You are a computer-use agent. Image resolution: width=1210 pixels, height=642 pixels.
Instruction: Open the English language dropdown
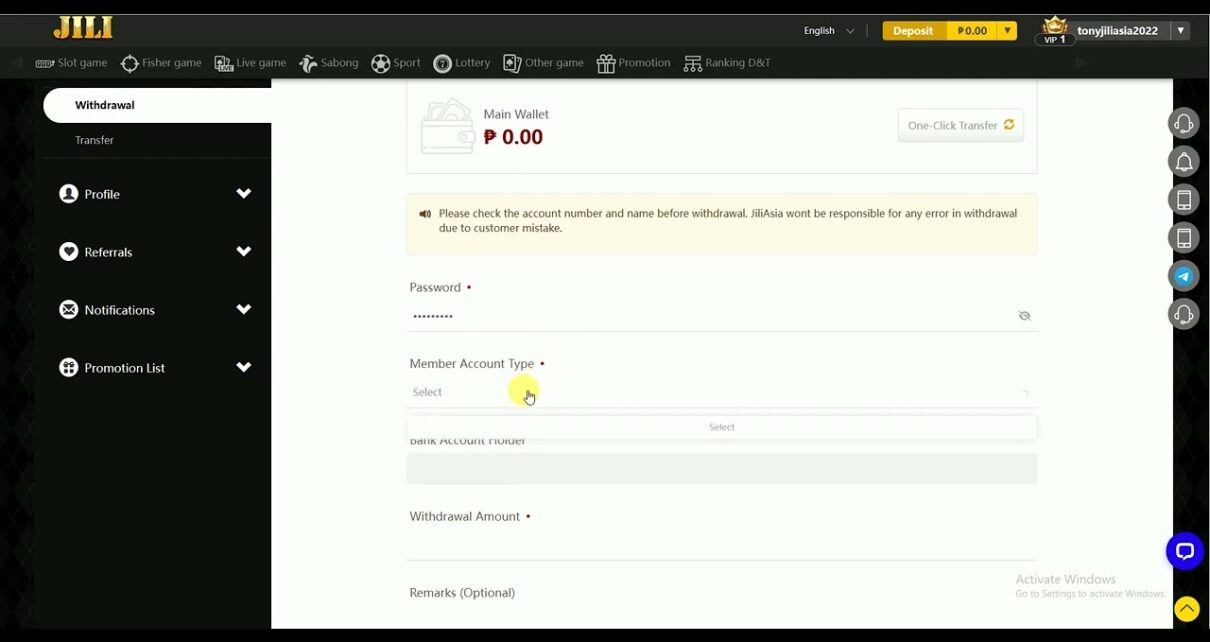(829, 31)
